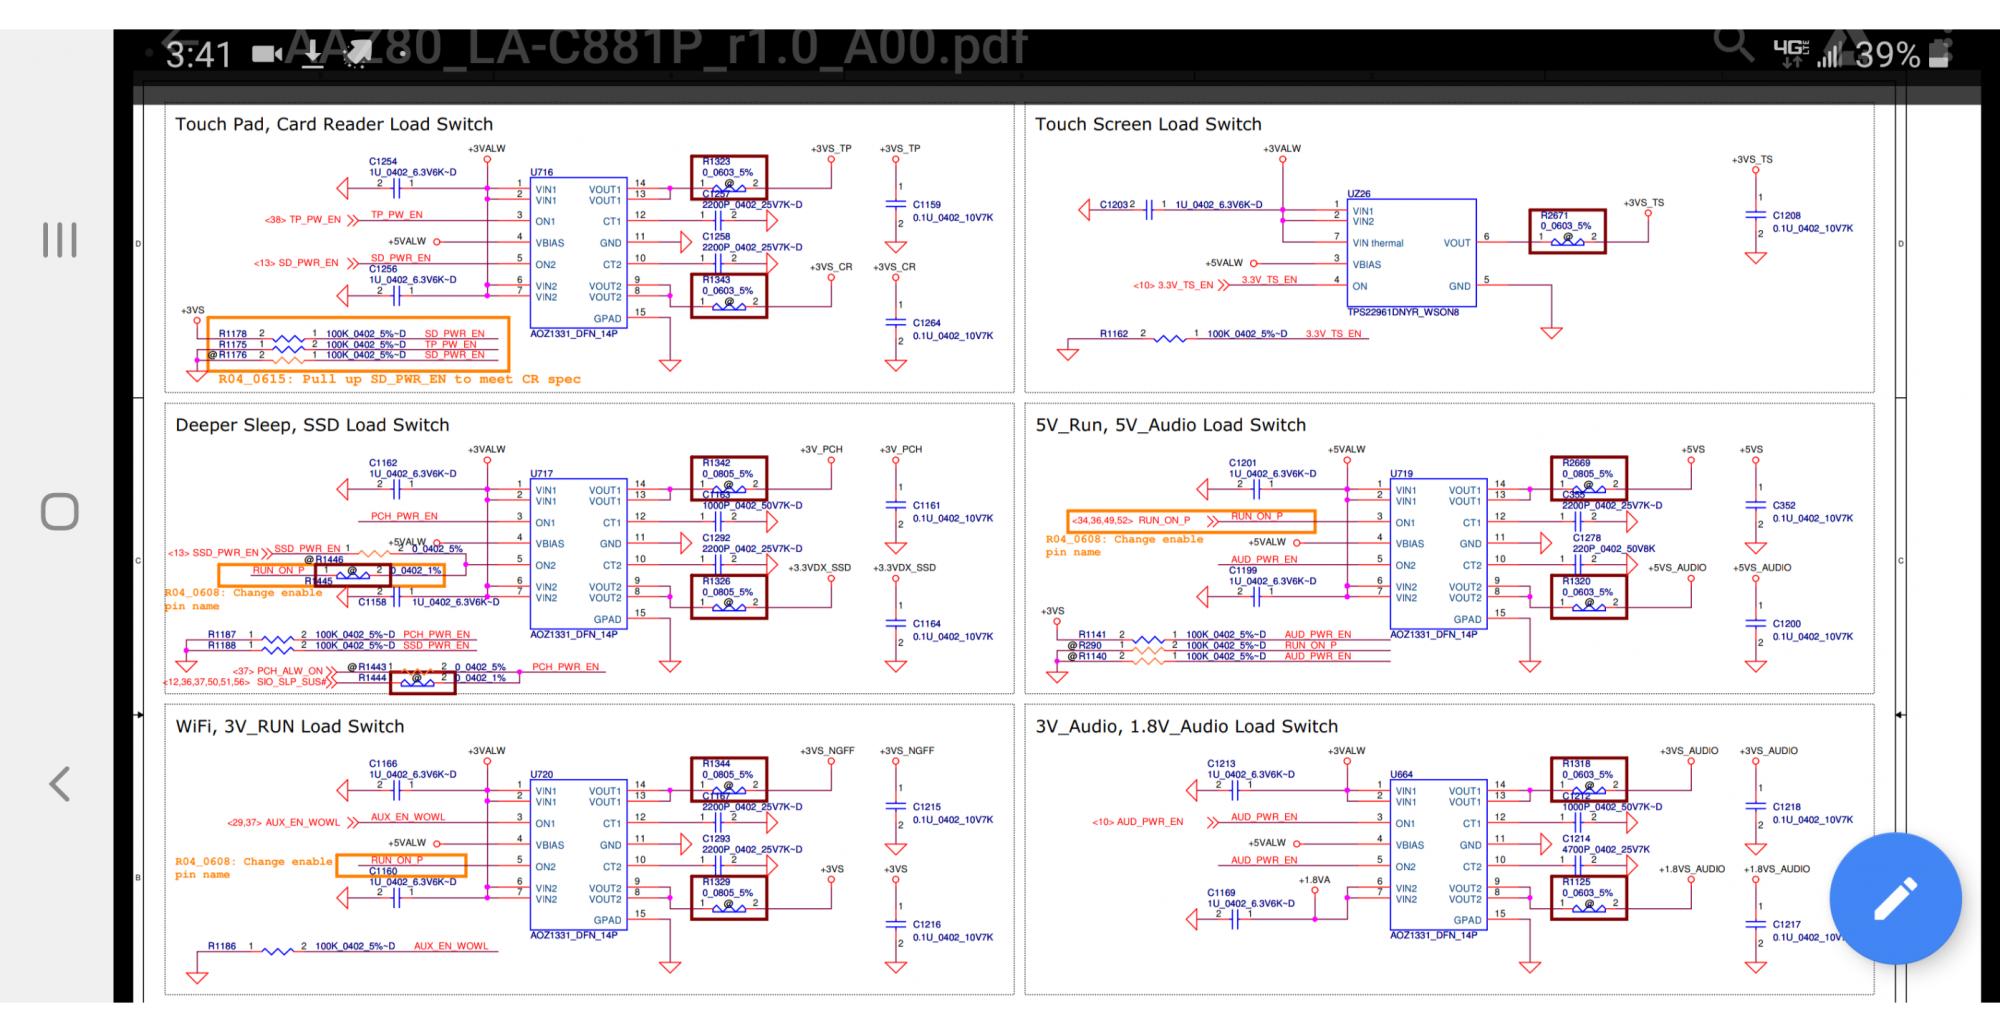Click the R1323 resistor label
Viewport: 2000px width, 1032px height.
716,162
